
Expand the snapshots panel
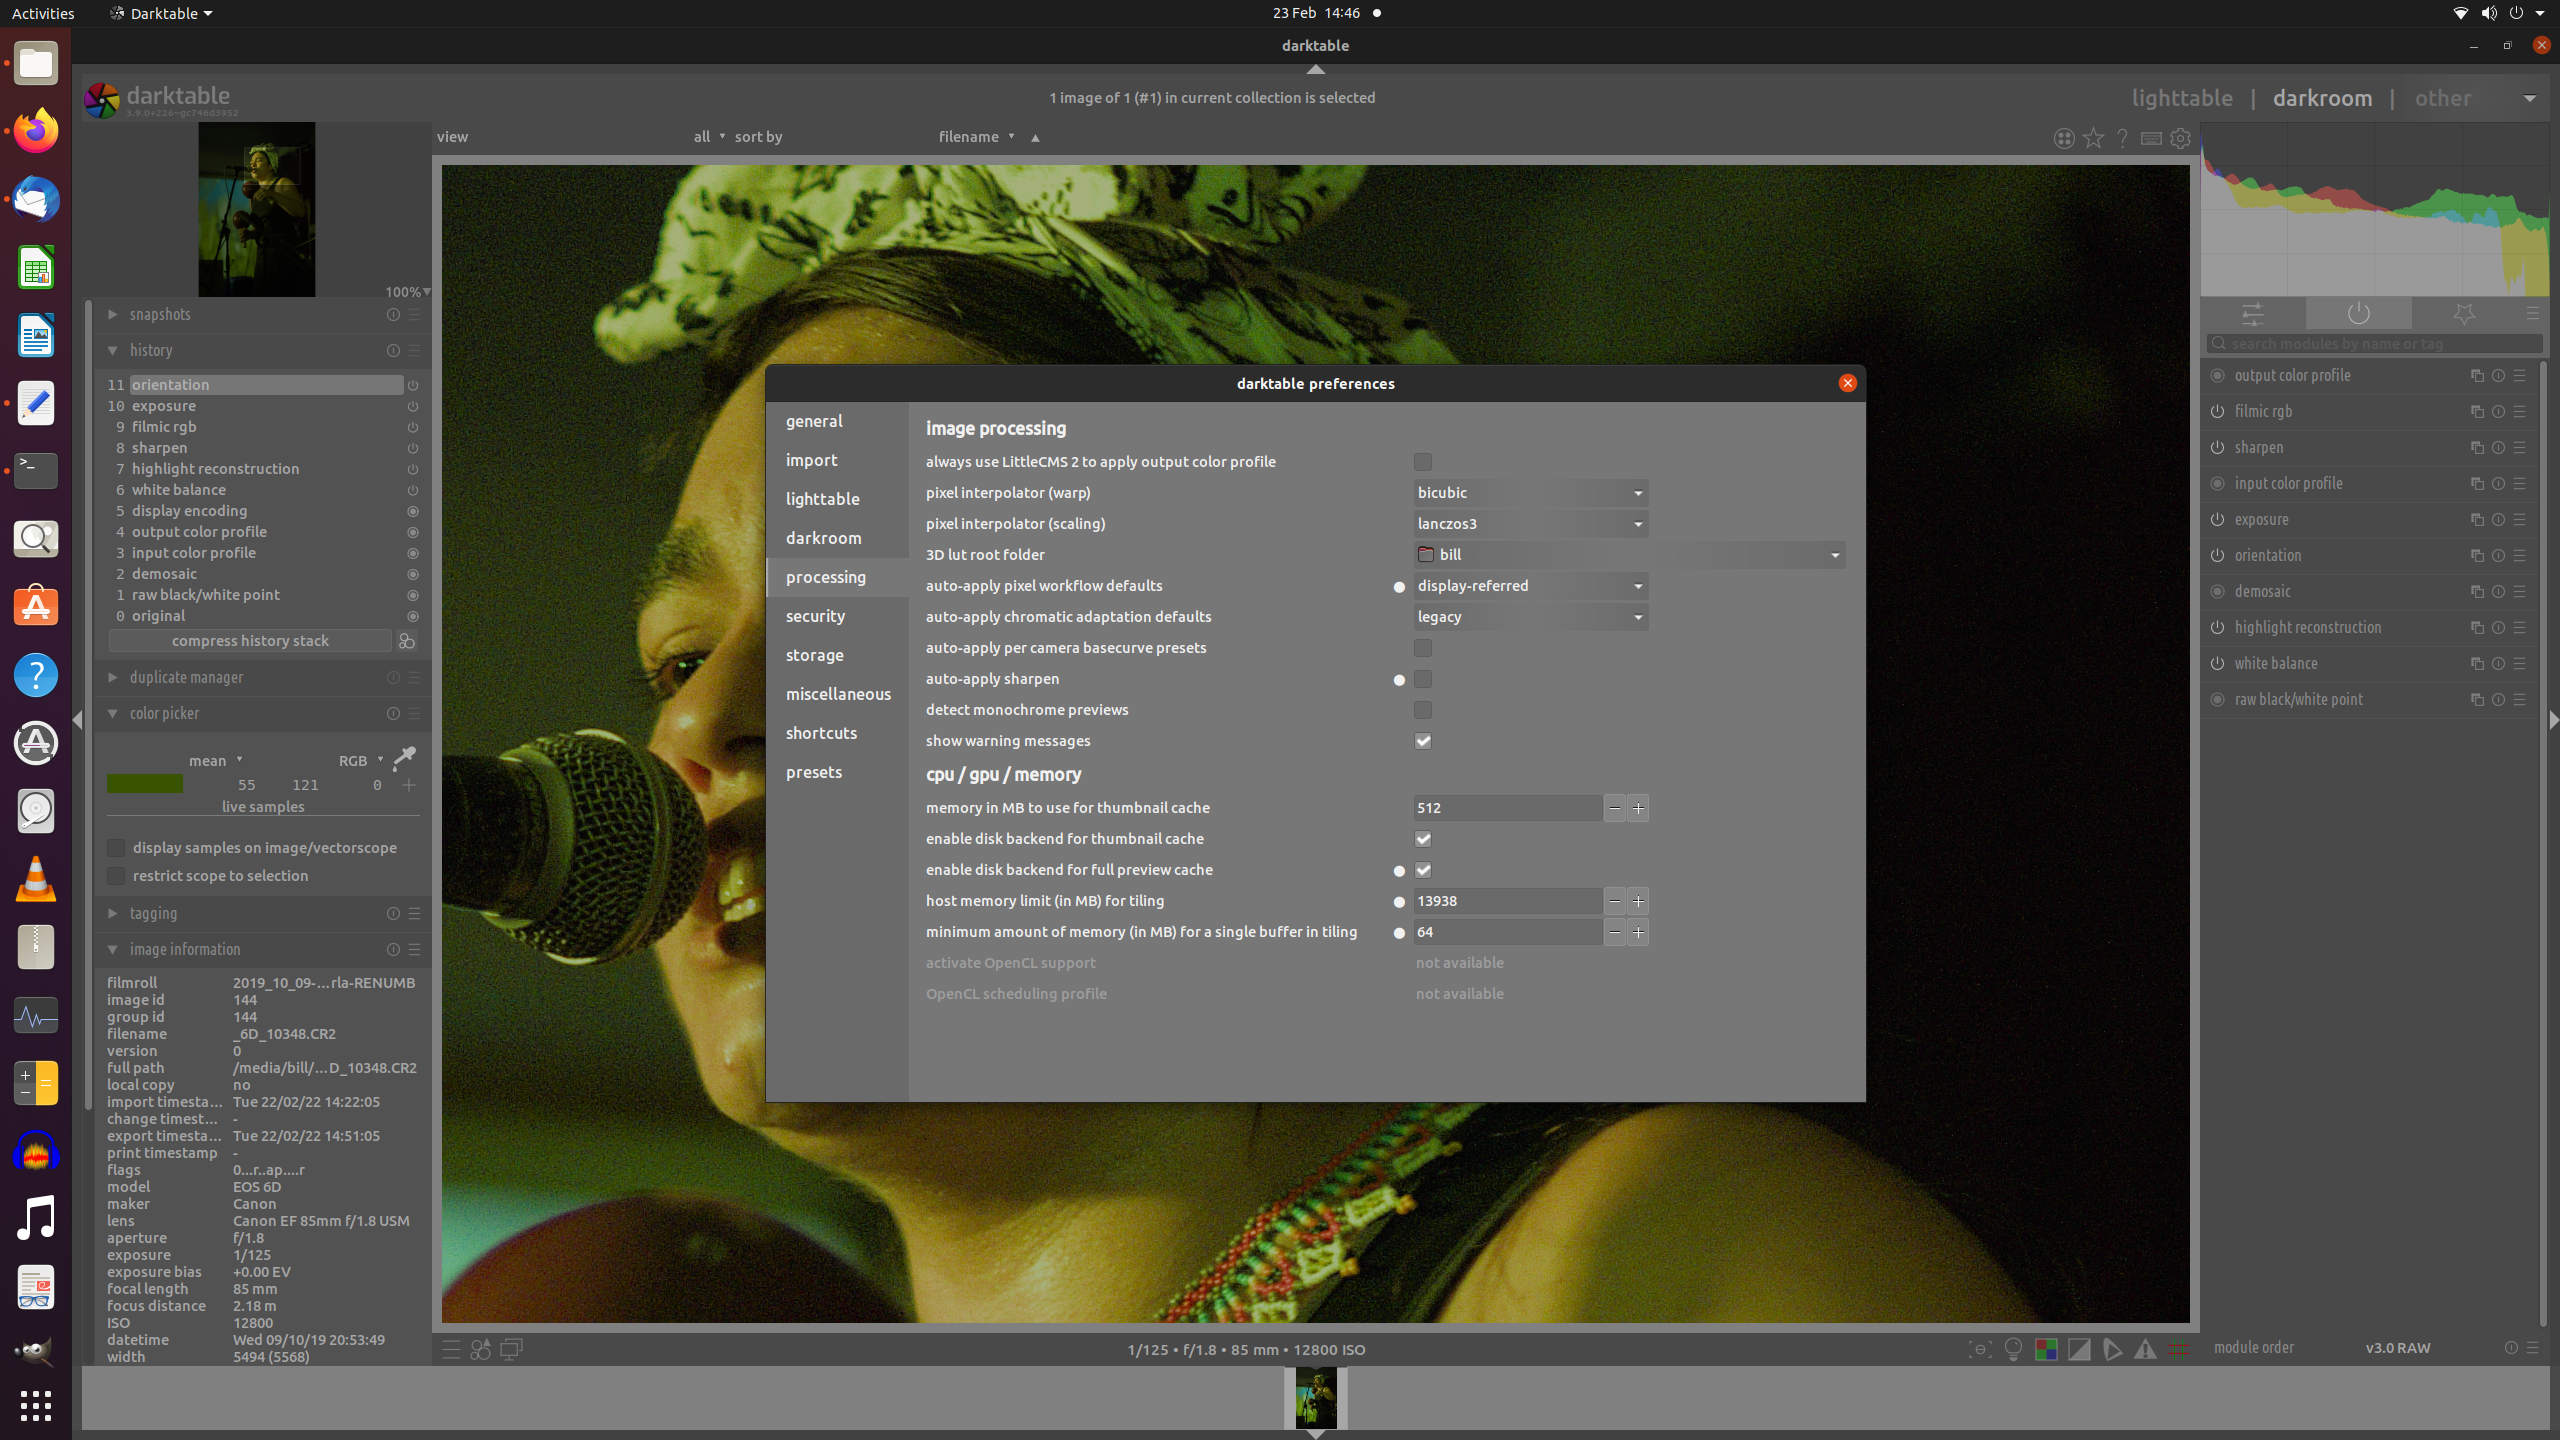coord(160,315)
